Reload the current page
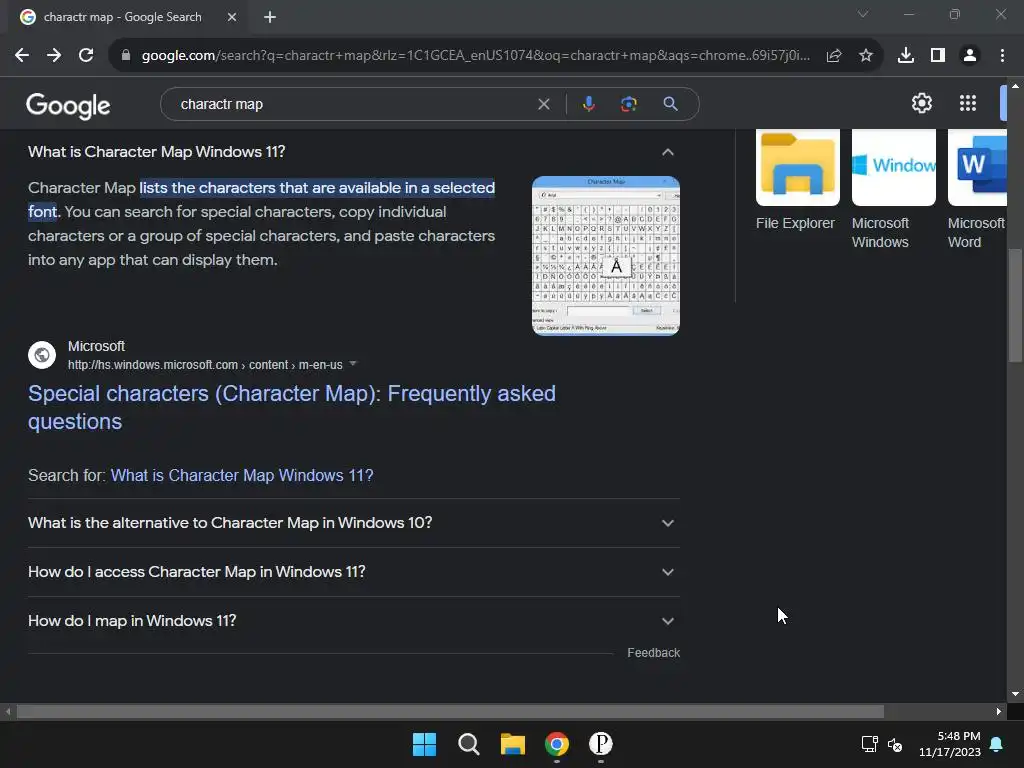The image size is (1024, 768). click(86, 56)
